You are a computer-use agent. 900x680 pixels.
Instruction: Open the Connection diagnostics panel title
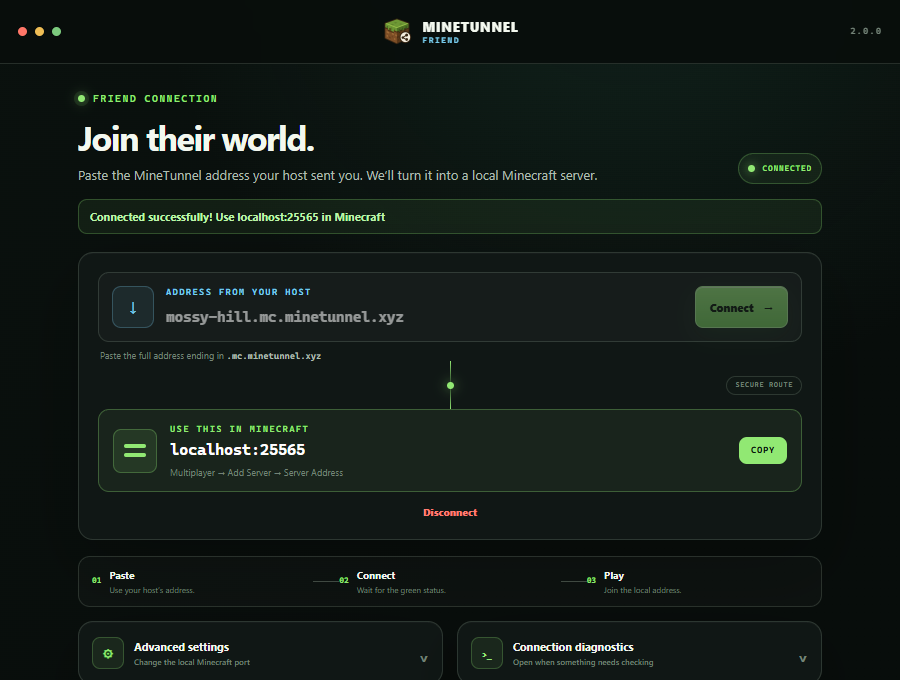point(573,647)
